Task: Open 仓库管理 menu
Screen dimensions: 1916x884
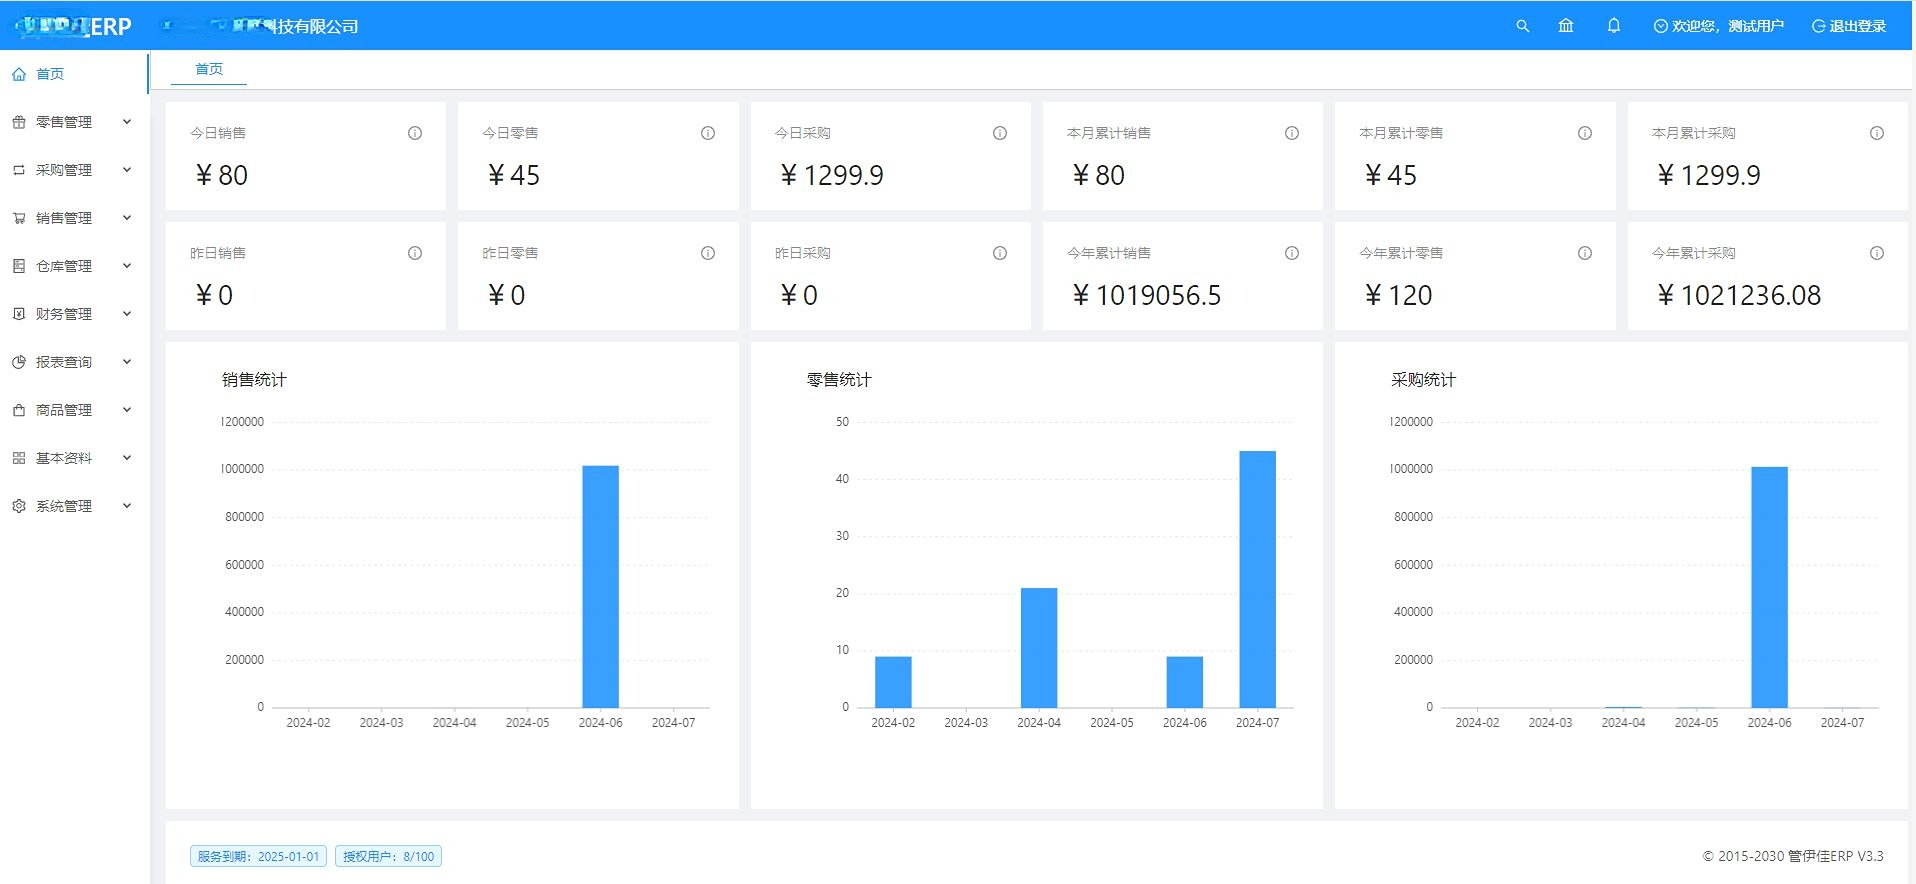Action: [74, 266]
